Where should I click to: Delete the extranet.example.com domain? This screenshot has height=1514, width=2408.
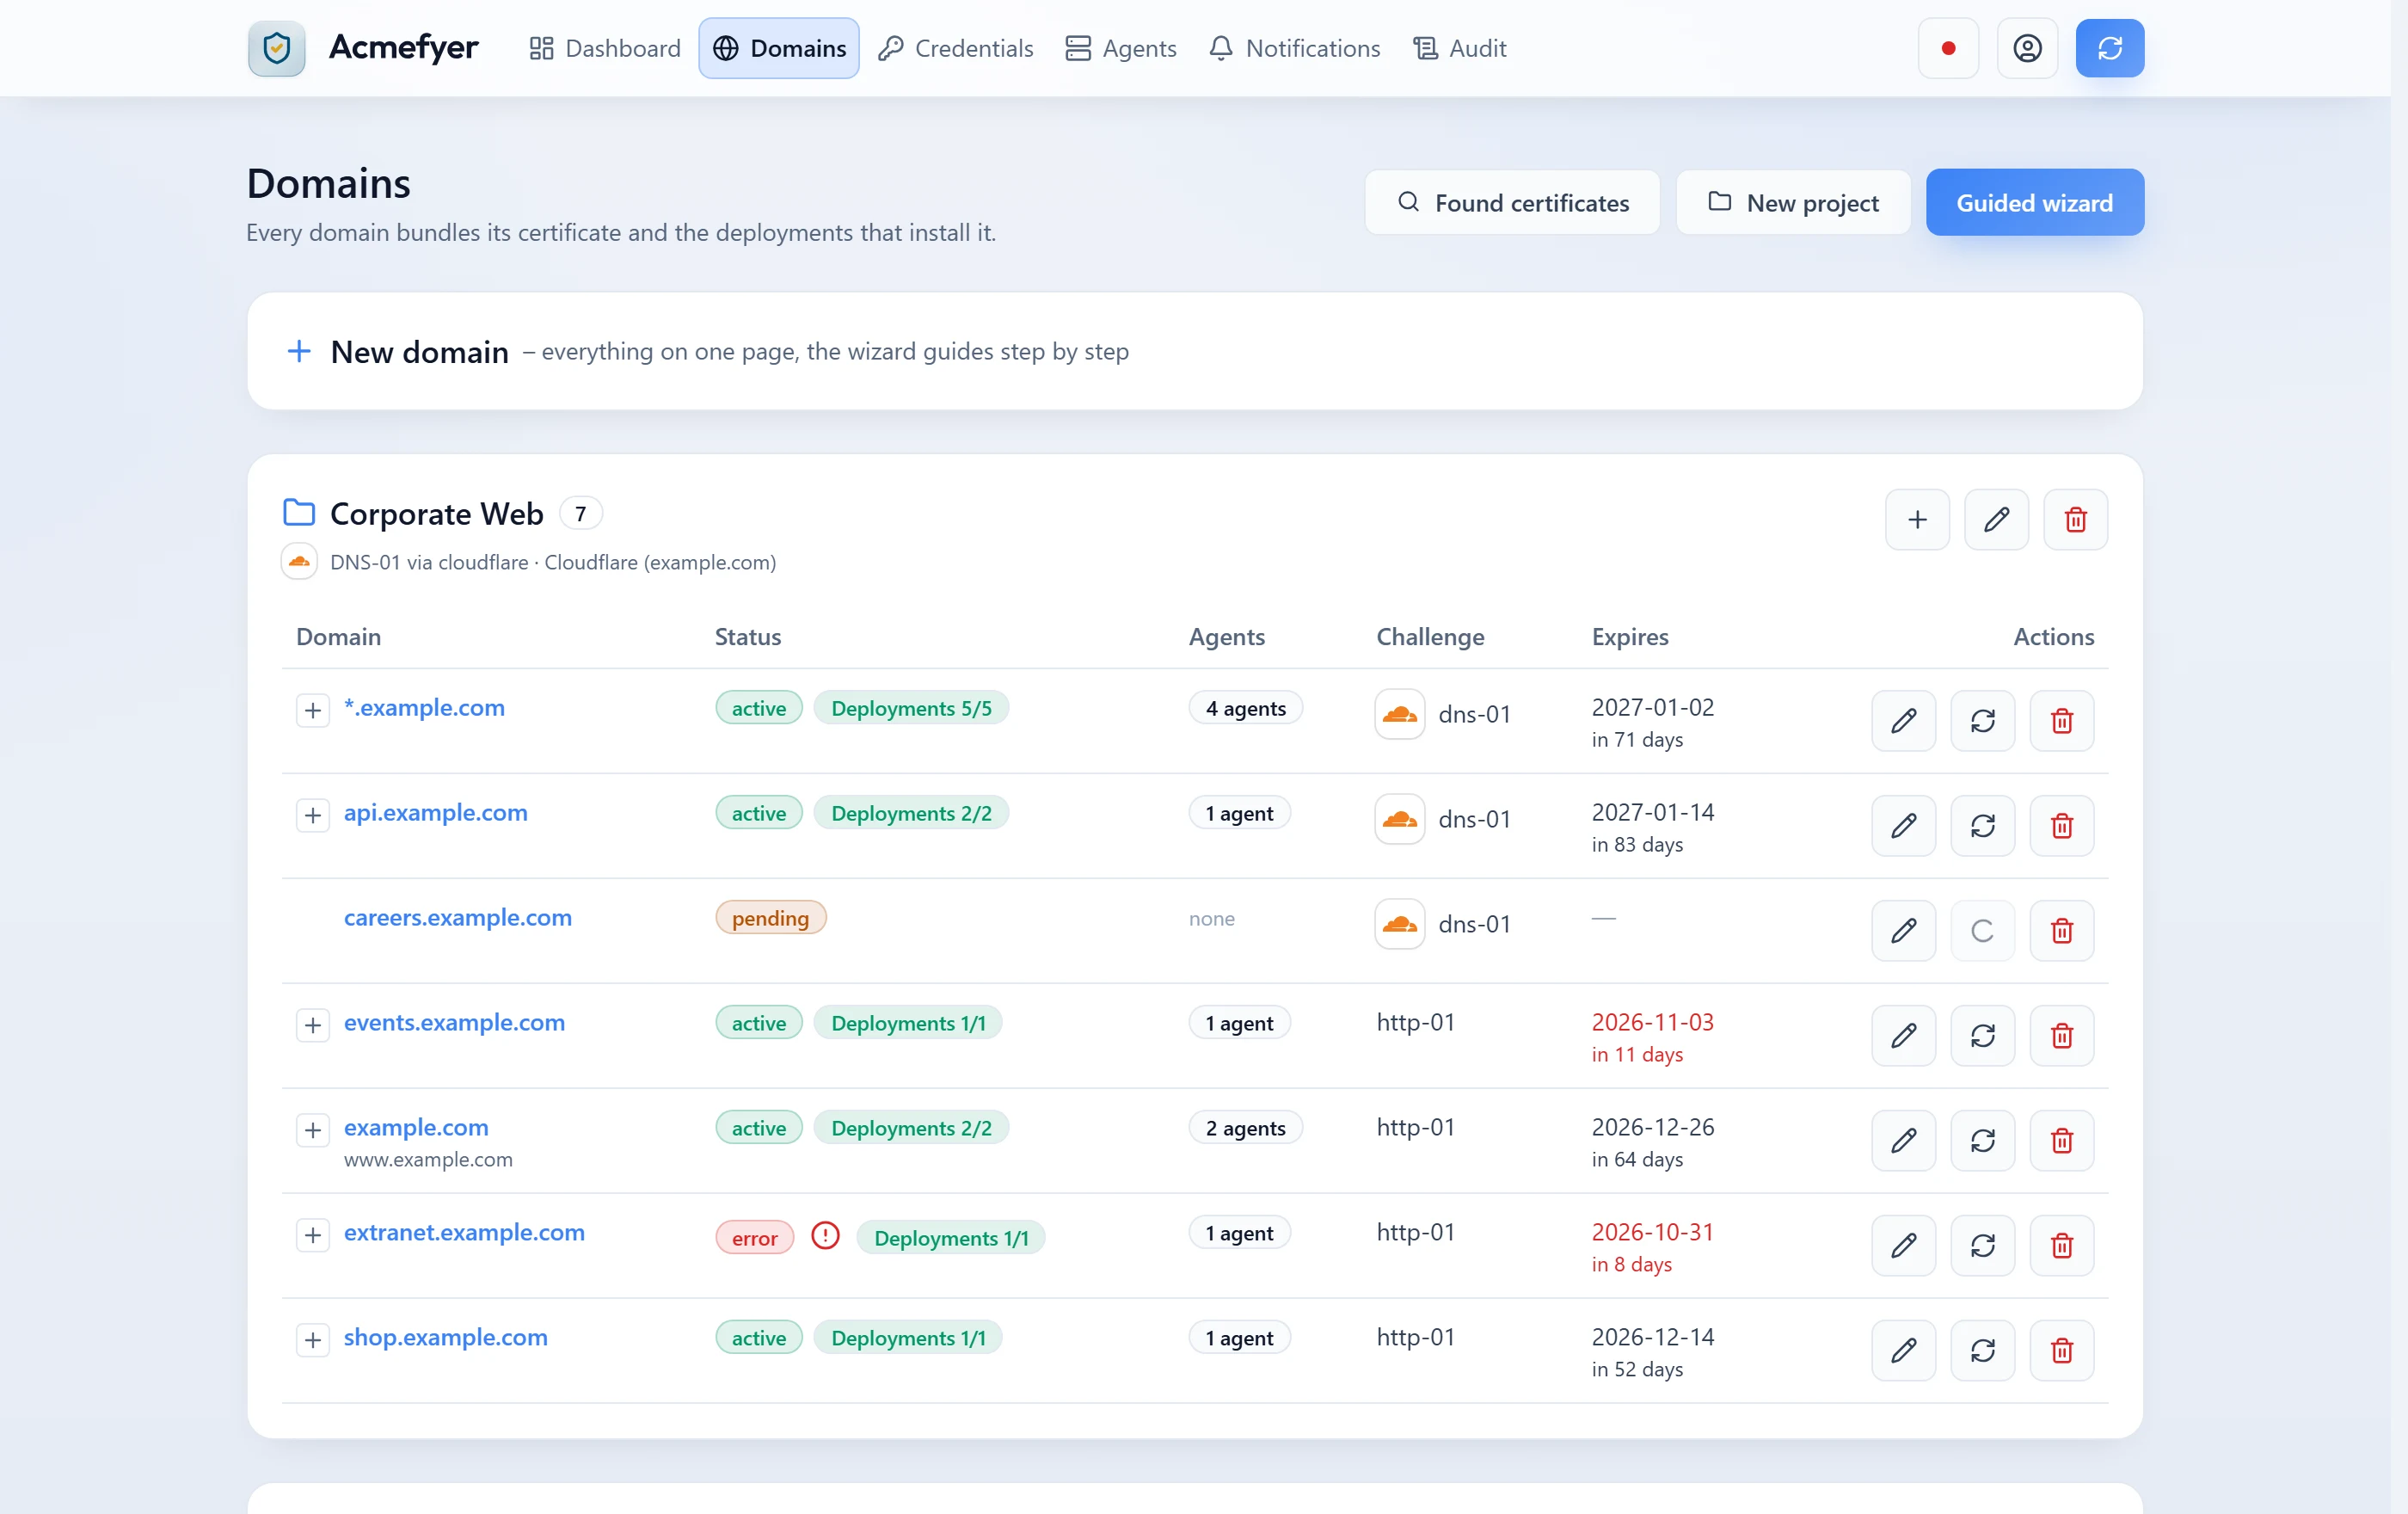[2061, 1245]
